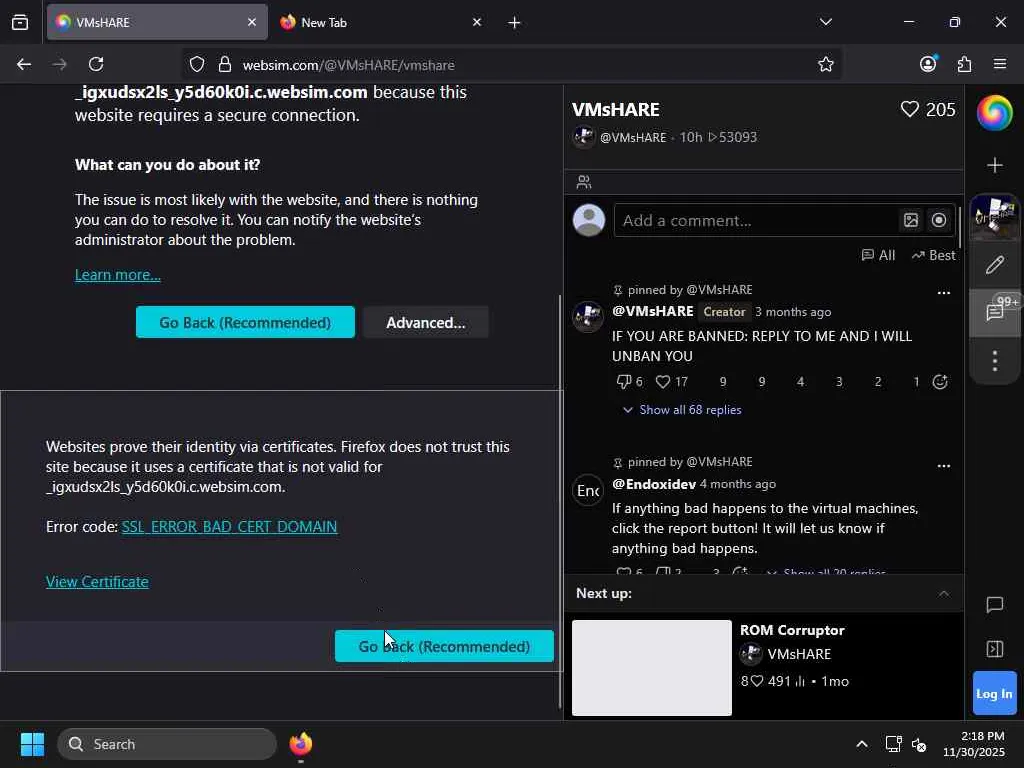Open Firefox from the taskbar

coord(300,744)
